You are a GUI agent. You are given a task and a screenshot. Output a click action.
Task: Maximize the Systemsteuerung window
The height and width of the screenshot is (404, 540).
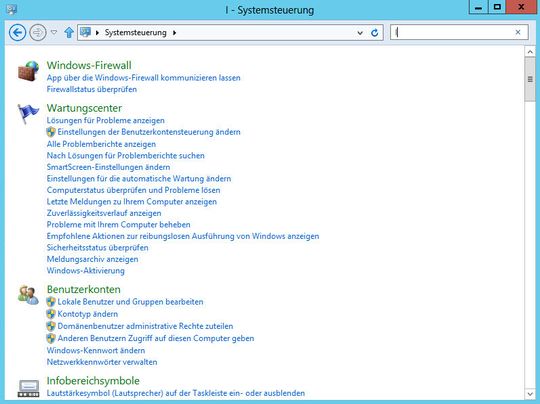pos(497,7)
